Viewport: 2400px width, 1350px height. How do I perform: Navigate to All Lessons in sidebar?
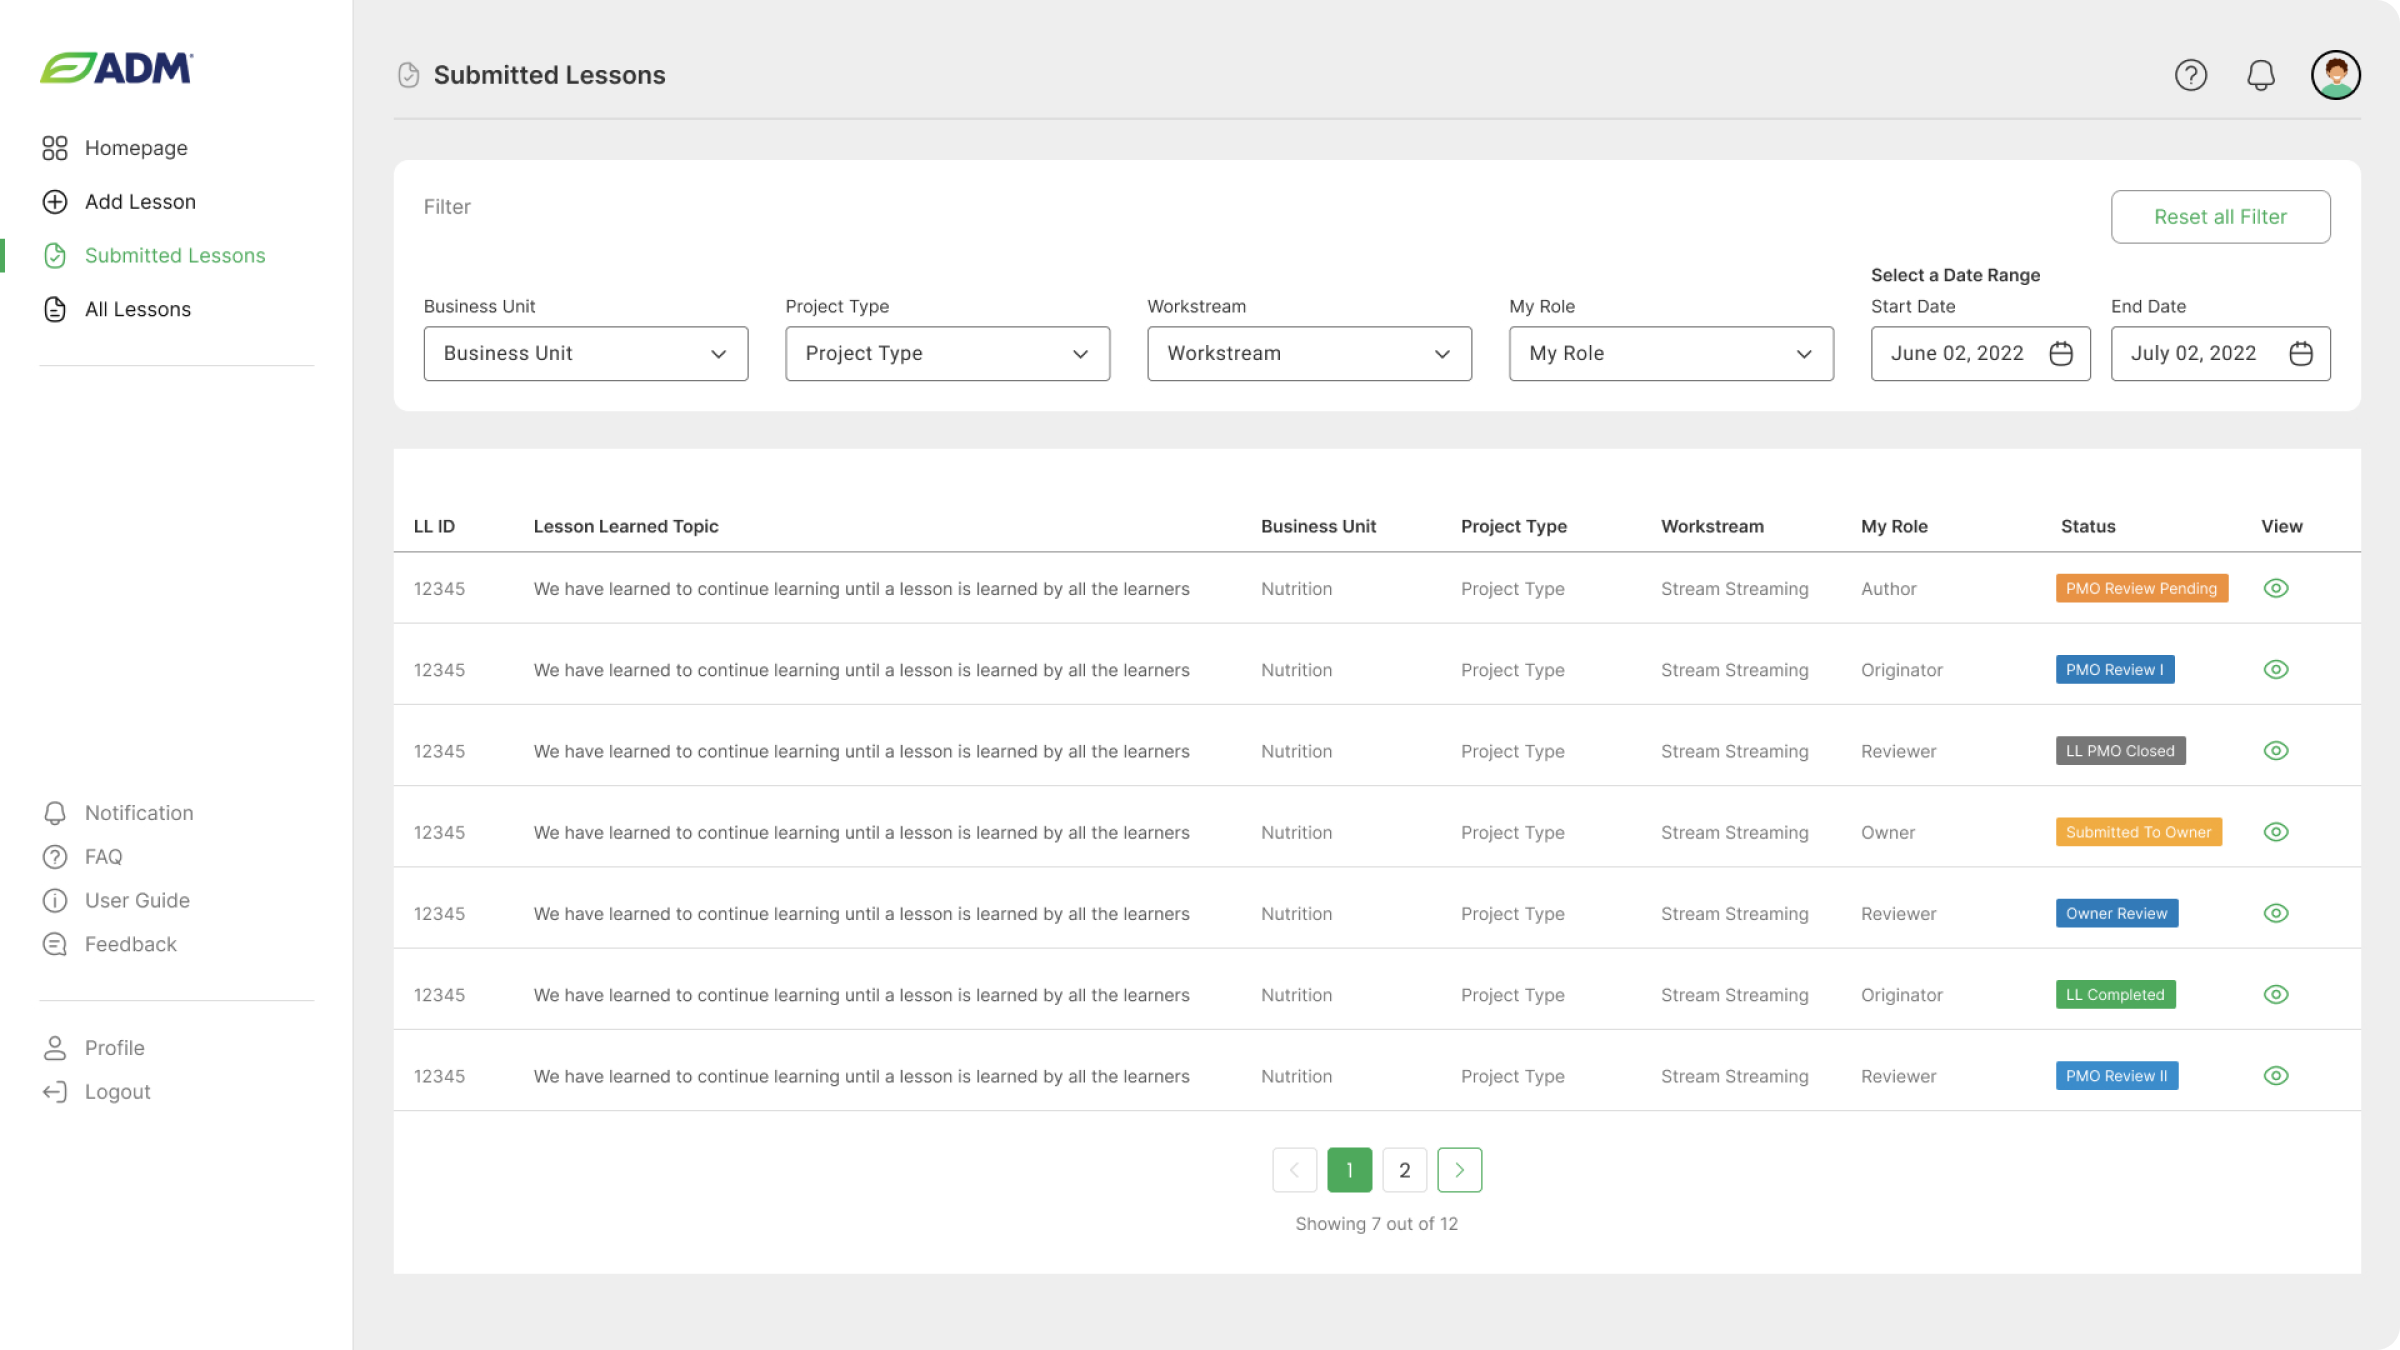coord(137,309)
